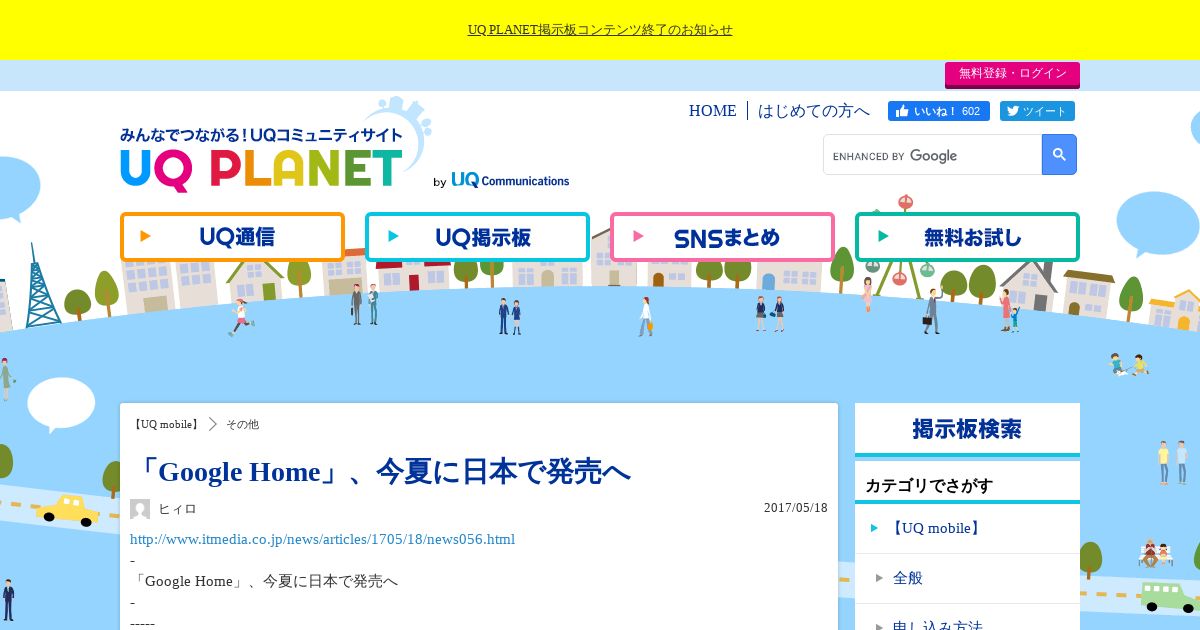
Task: Click the 無料登録・ログイン button
Action: click(1012, 74)
